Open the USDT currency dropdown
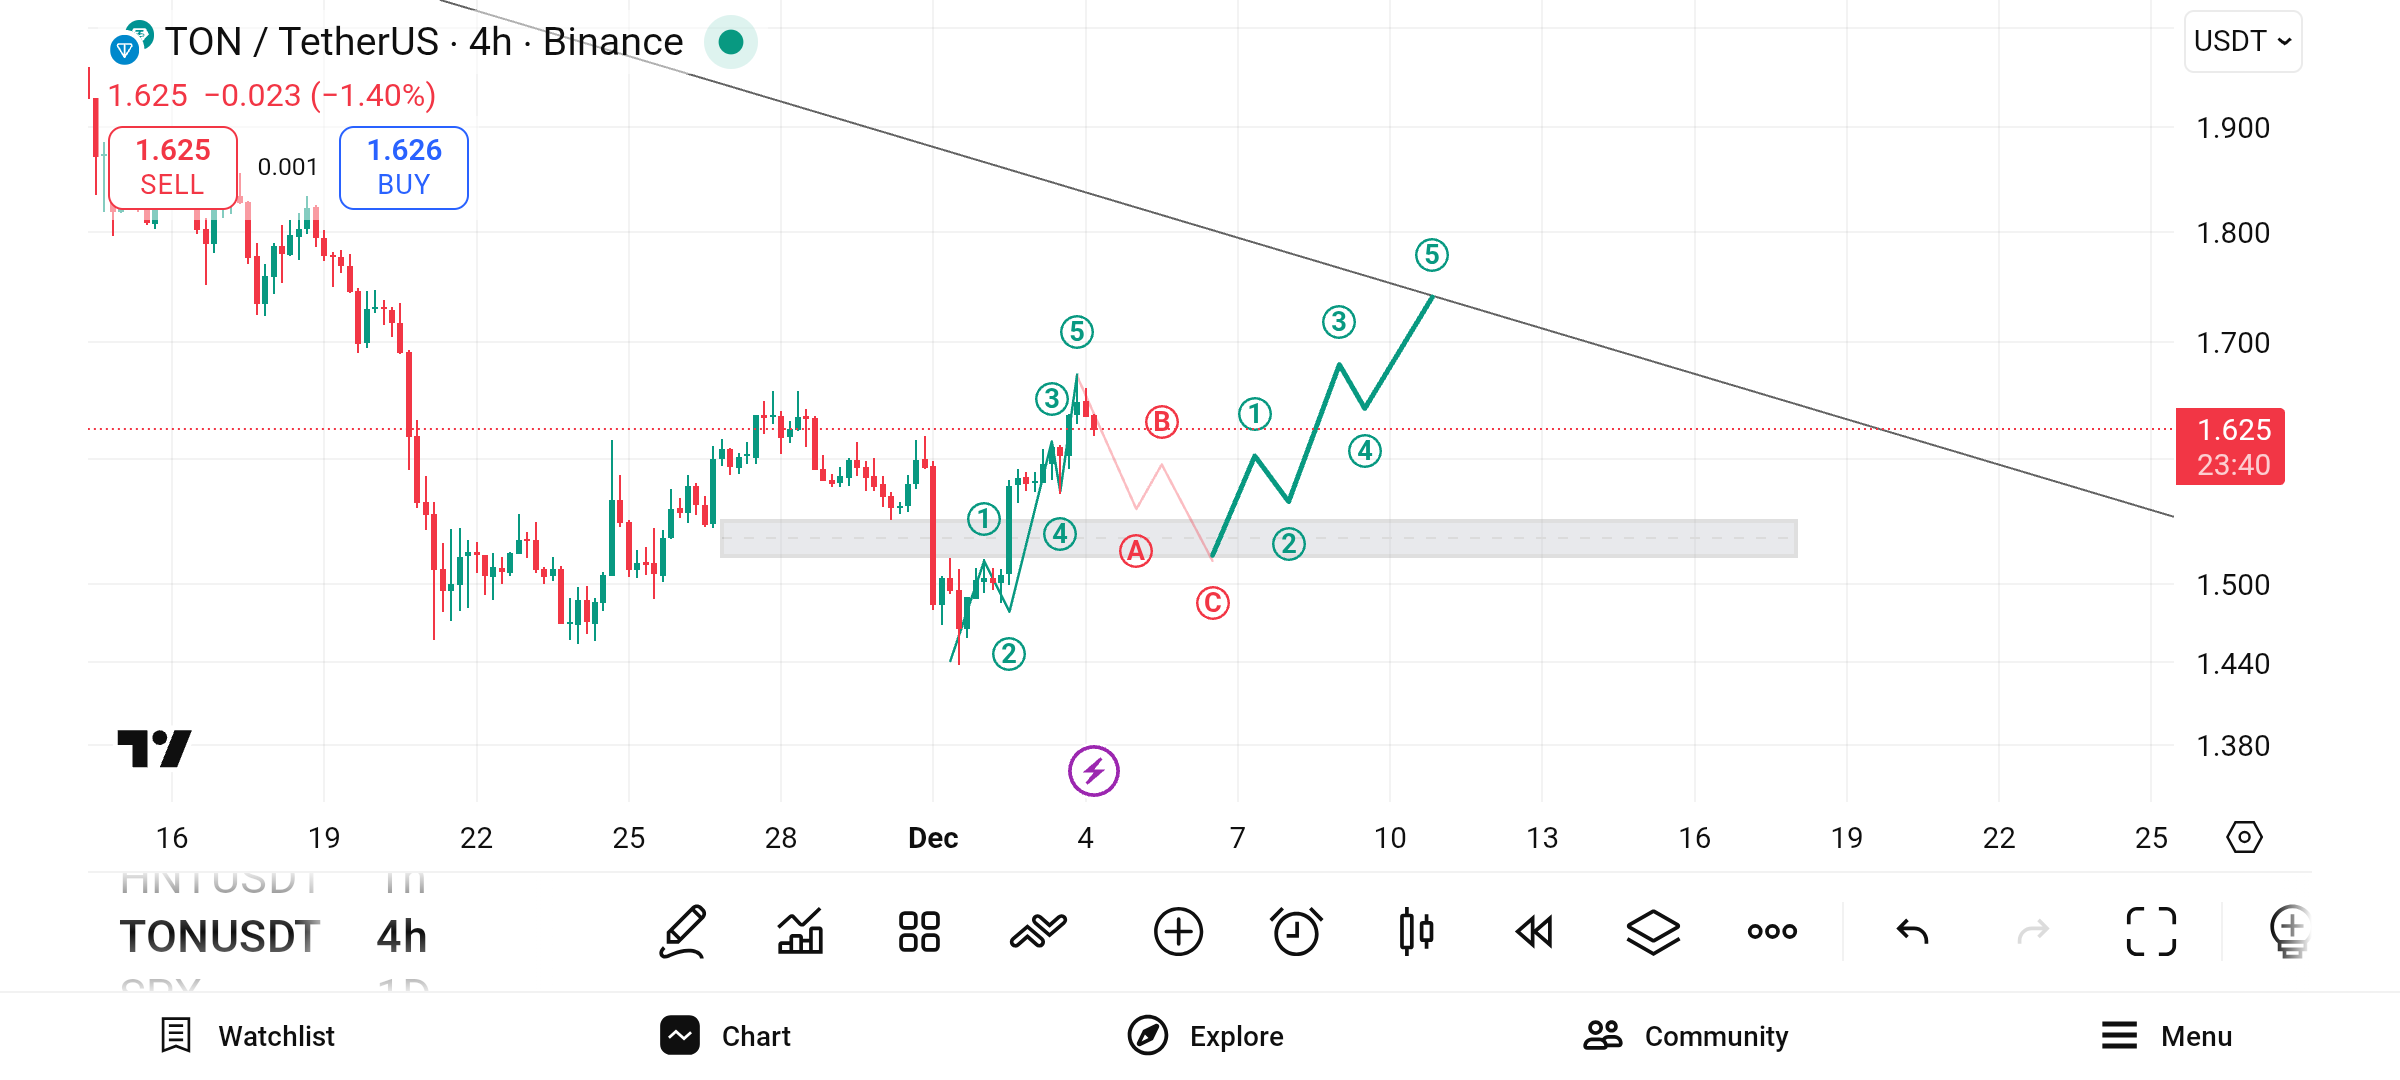This screenshot has width=2400, height=1080. (2242, 42)
